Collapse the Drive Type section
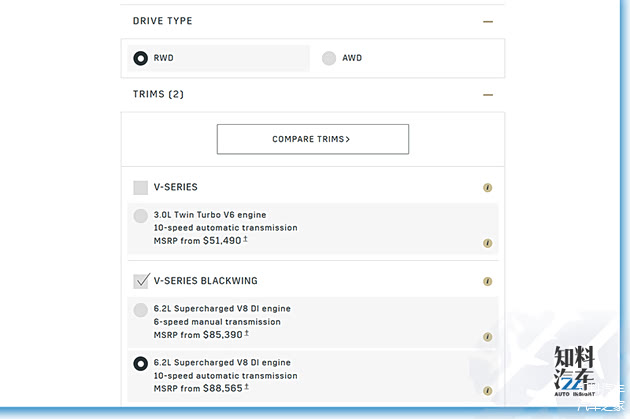630x419 pixels. 488,20
